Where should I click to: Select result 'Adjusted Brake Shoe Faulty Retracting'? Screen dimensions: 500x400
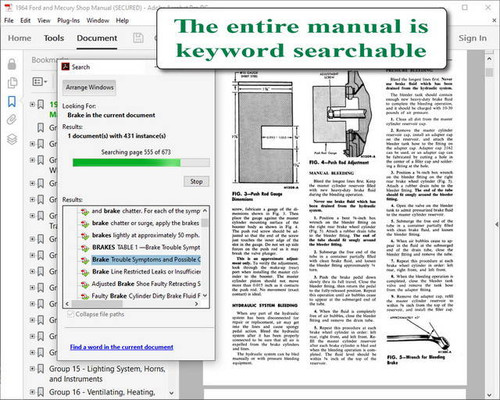[x=146, y=284]
